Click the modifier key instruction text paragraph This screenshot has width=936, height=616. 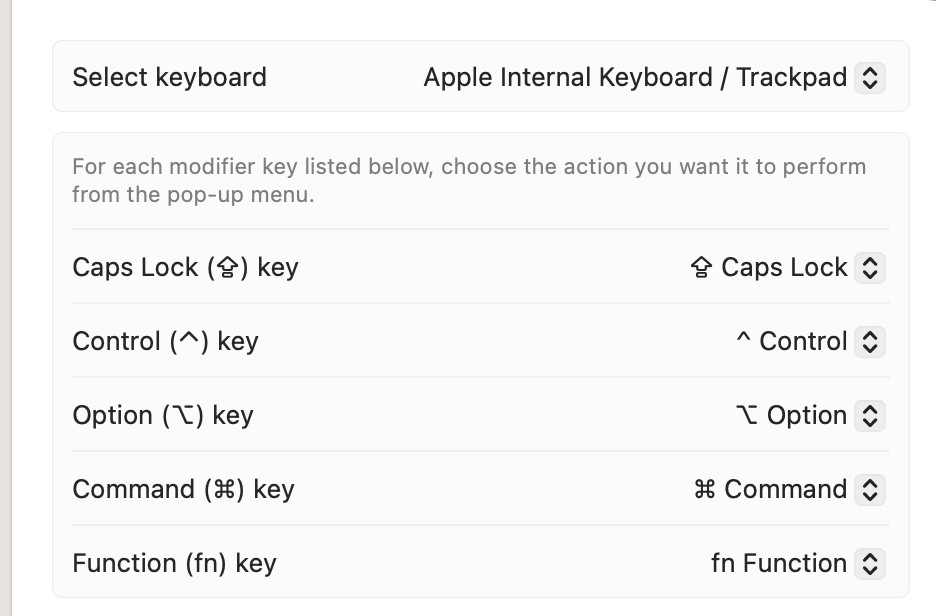pyautogui.click(x=469, y=180)
